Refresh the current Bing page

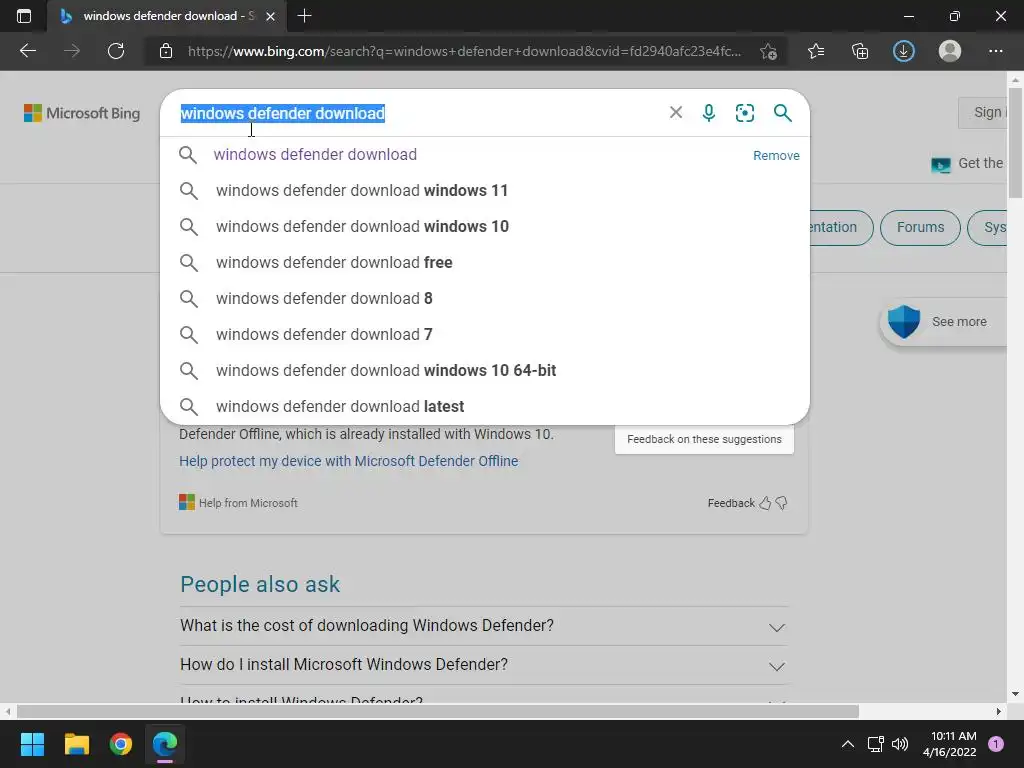(116, 51)
